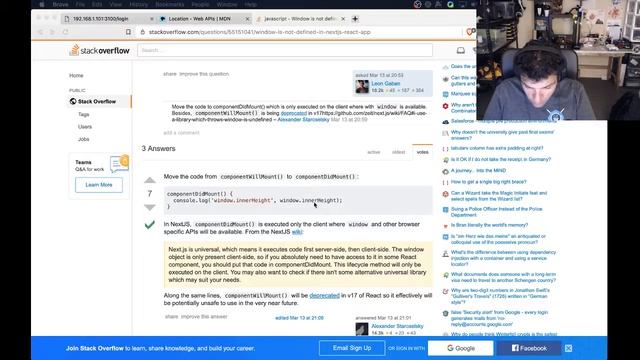Open edited Mar 13 at 21:09 link
The width and height of the screenshot is (640, 360).
pyautogui.click(x=299, y=318)
